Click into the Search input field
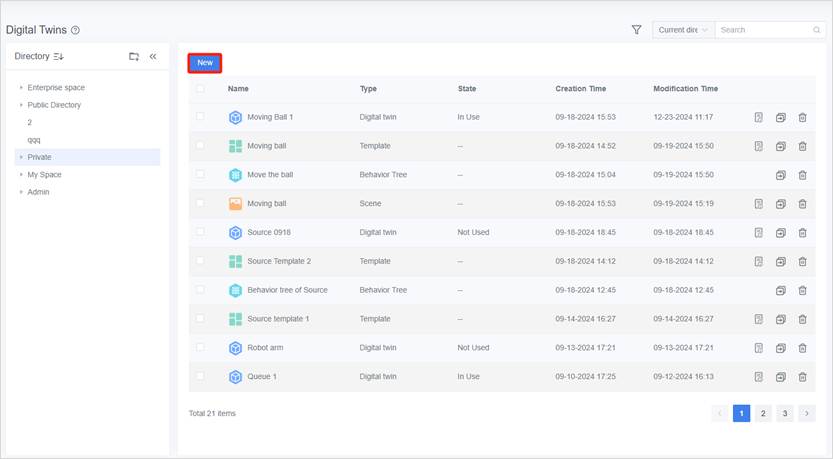Screen dimensions: 833x459 pos(765,30)
